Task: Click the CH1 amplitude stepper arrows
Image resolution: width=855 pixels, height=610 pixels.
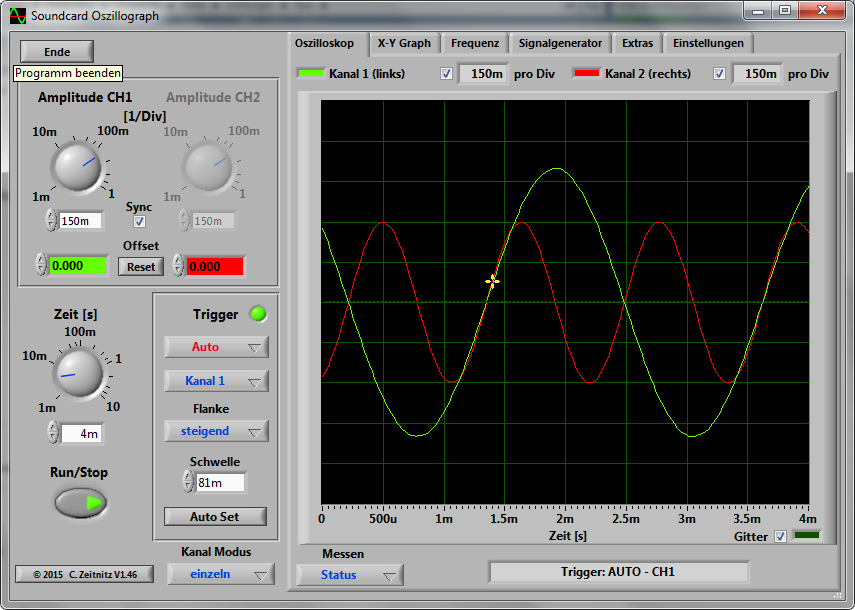Action: pyautogui.click(x=51, y=221)
